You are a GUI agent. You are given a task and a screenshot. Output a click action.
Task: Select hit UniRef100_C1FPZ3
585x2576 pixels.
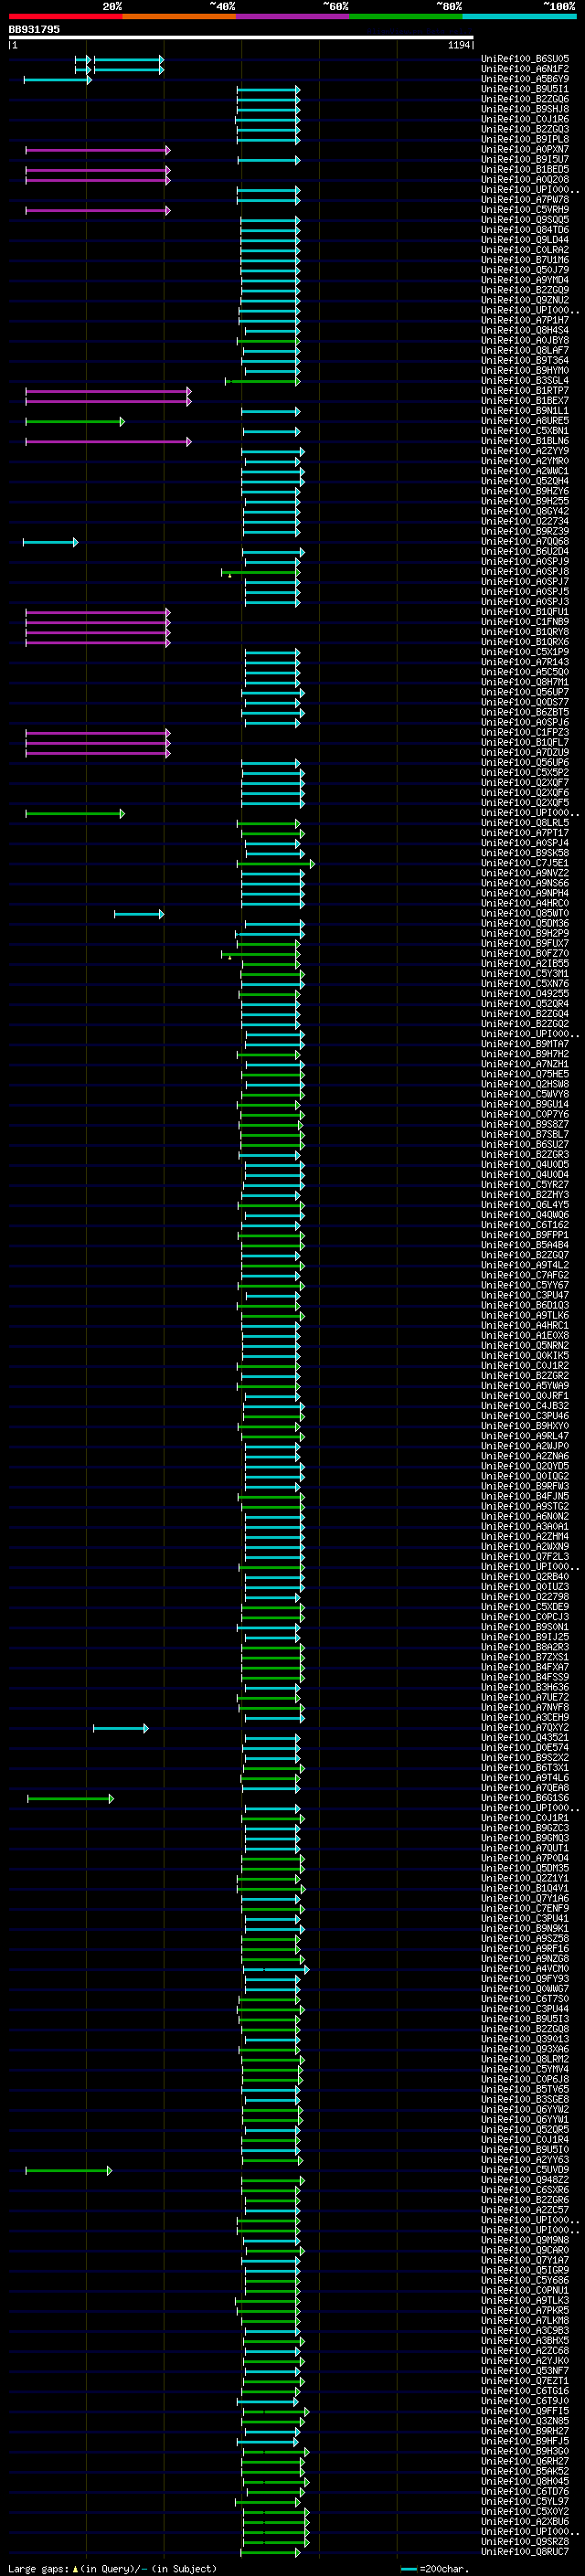point(525,733)
